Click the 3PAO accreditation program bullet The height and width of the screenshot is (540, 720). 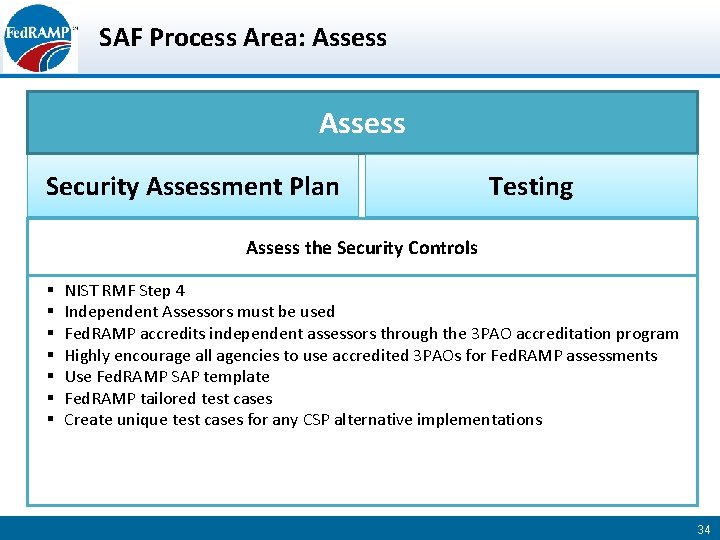pos(371,333)
